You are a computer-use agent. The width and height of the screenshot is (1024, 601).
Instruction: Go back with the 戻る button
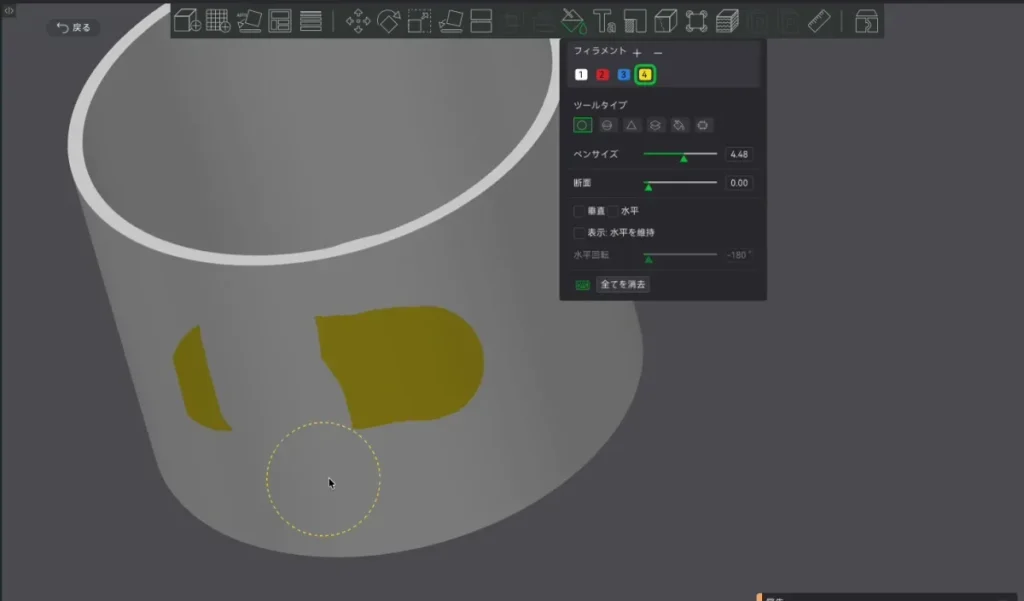(x=73, y=27)
